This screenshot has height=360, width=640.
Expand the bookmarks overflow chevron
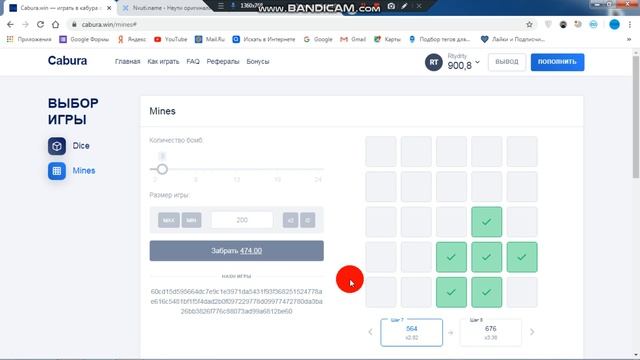tap(629, 39)
